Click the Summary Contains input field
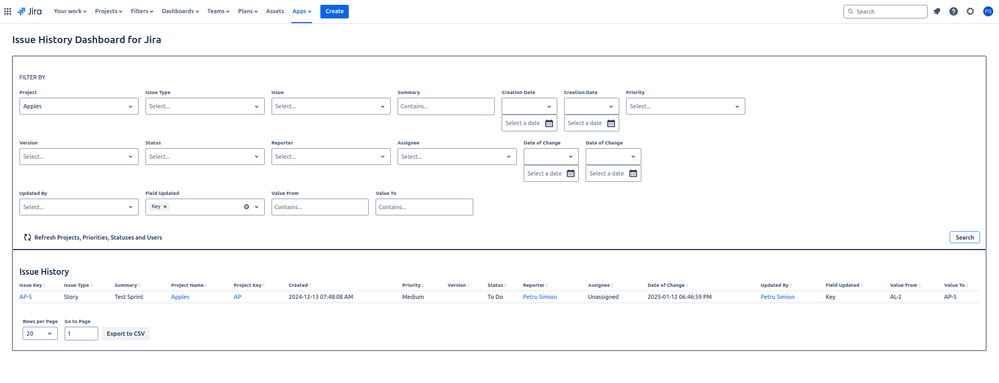 [x=446, y=106]
